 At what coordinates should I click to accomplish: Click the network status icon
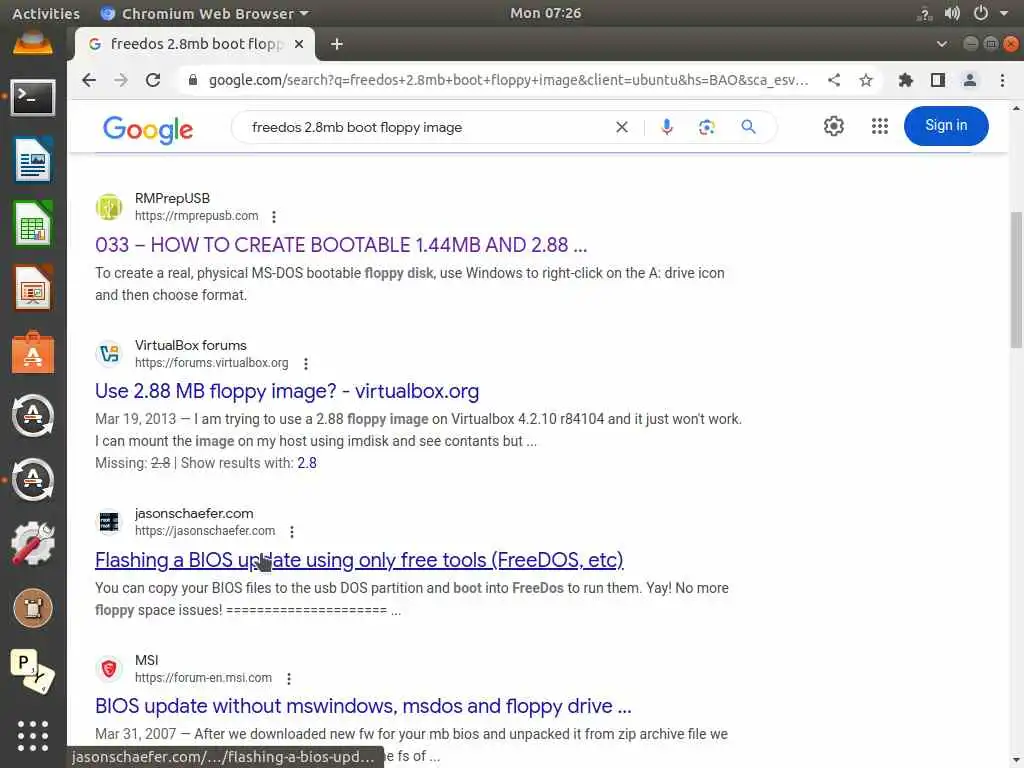(924, 13)
